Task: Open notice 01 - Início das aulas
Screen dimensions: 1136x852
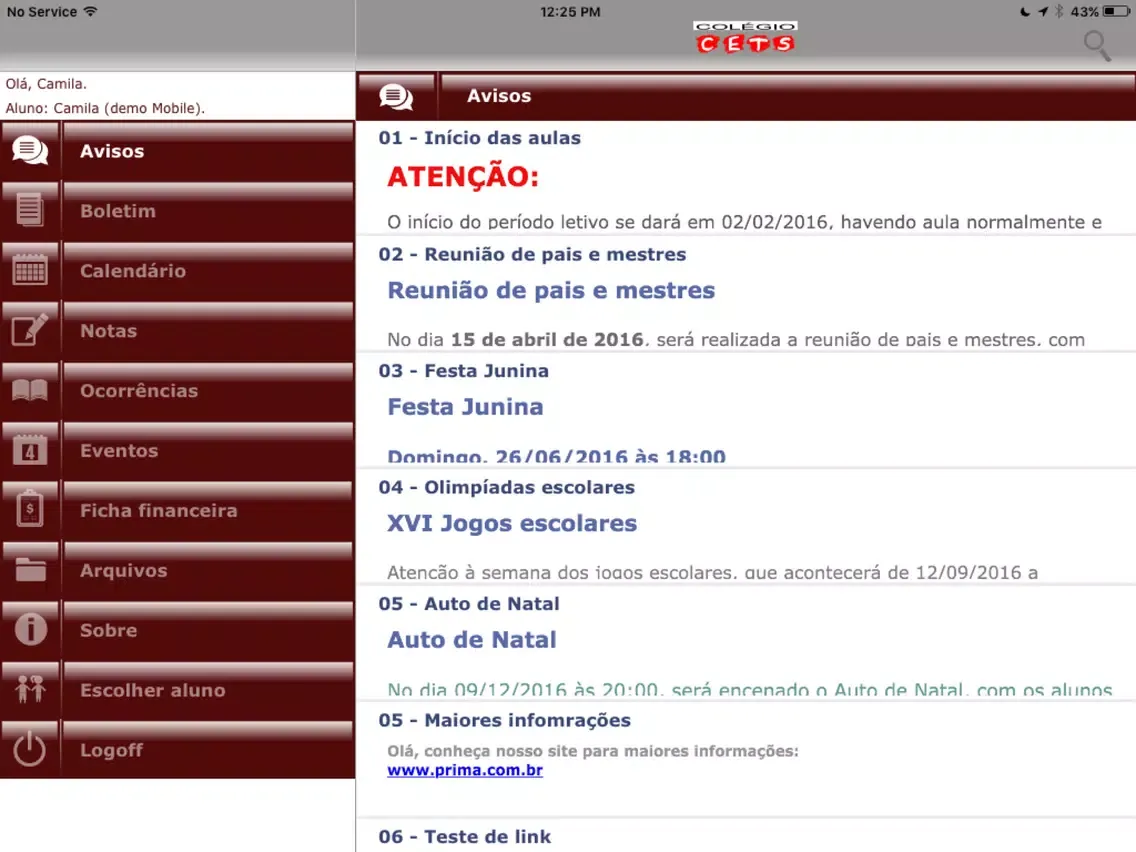Action: coord(746,178)
